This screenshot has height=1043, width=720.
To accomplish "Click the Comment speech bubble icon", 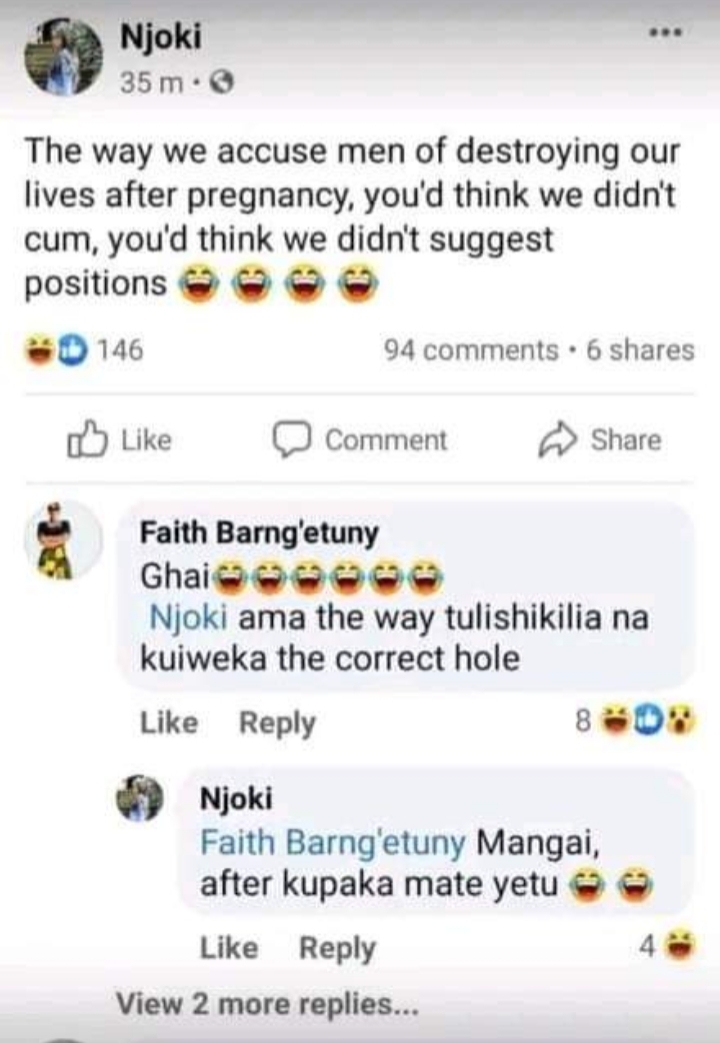I will 293,440.
